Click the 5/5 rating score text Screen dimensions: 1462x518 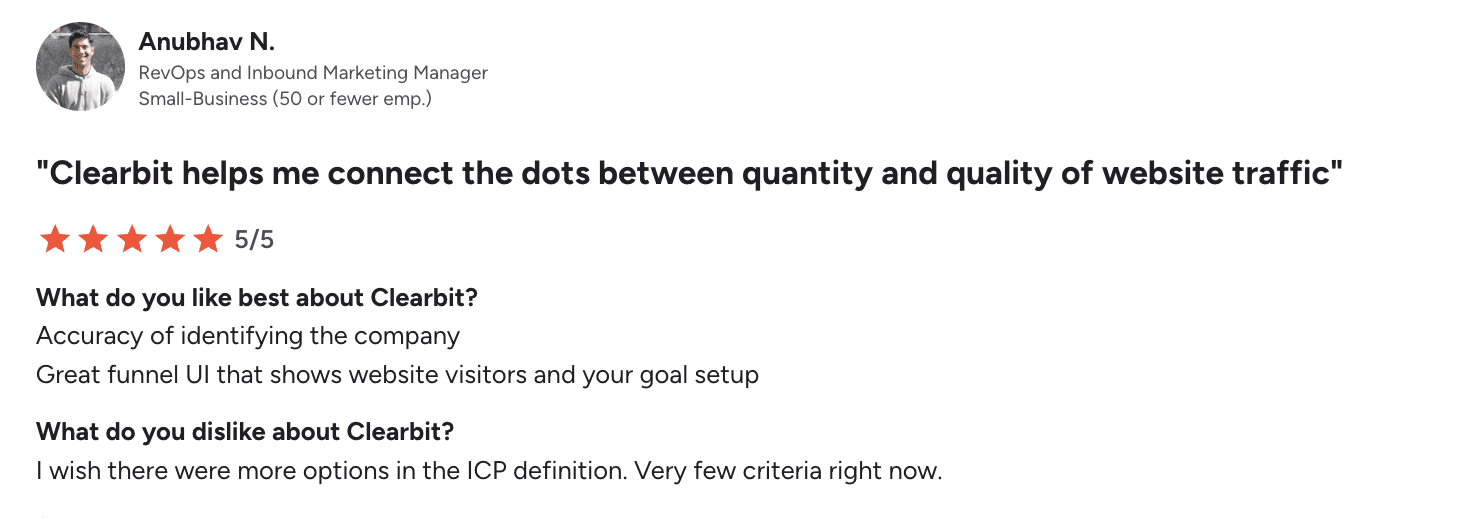(254, 240)
